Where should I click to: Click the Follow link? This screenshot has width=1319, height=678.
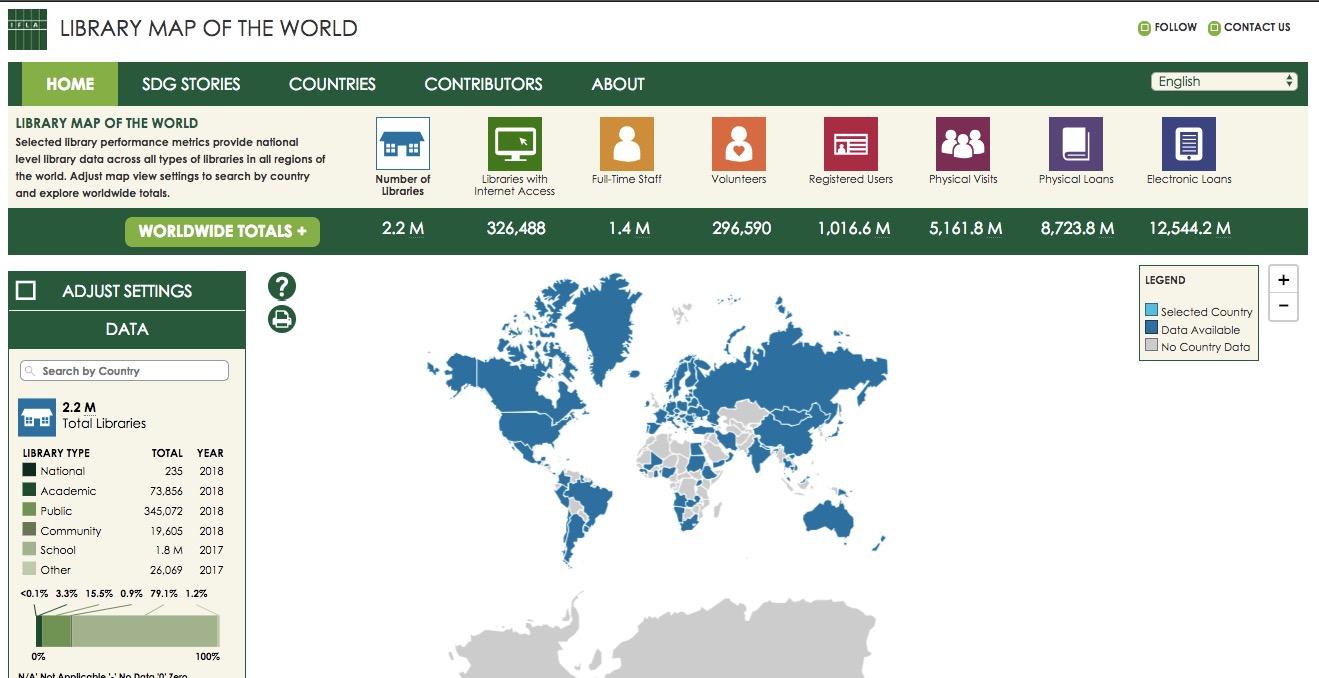coord(1167,27)
